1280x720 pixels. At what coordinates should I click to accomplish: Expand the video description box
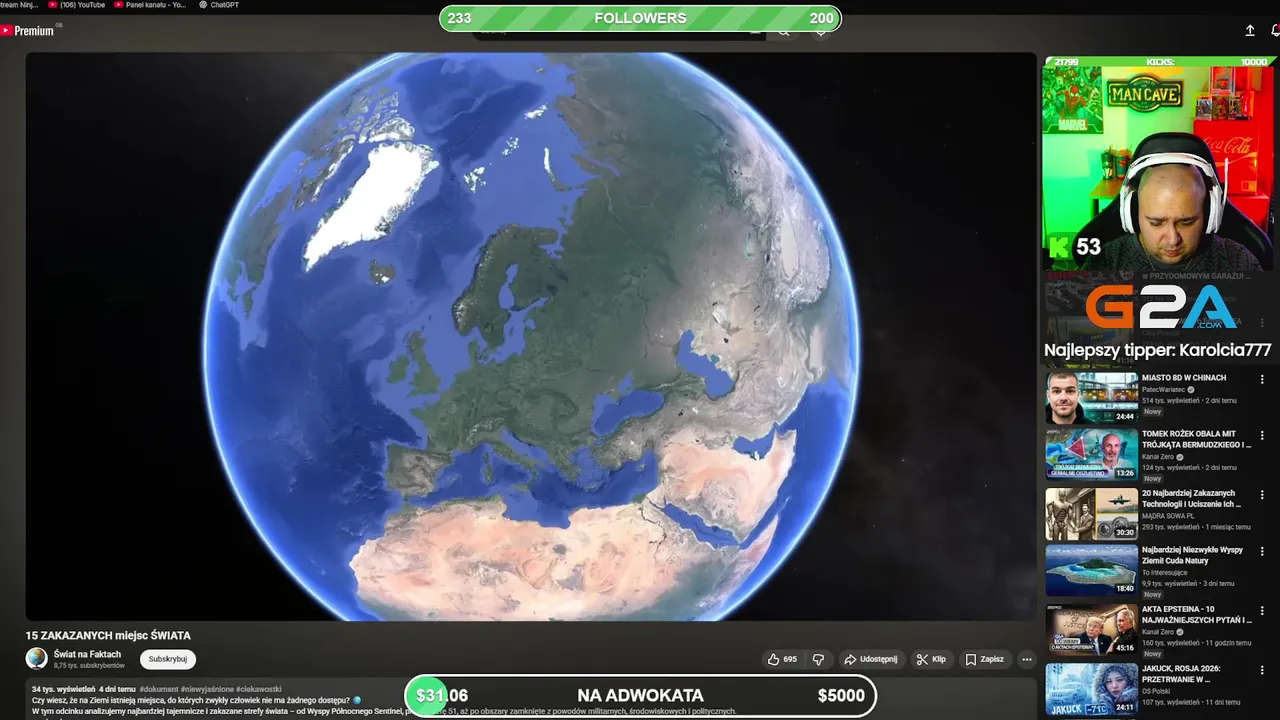[531, 699]
